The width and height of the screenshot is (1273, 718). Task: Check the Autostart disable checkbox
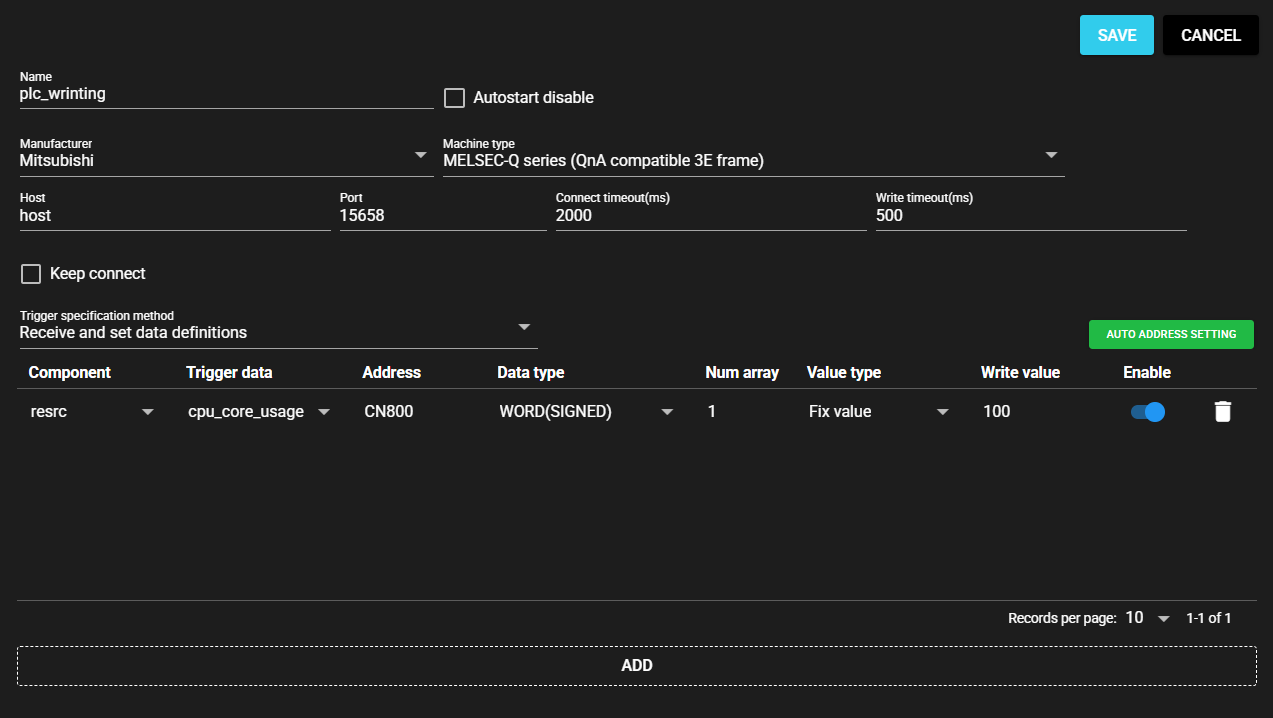(x=455, y=98)
